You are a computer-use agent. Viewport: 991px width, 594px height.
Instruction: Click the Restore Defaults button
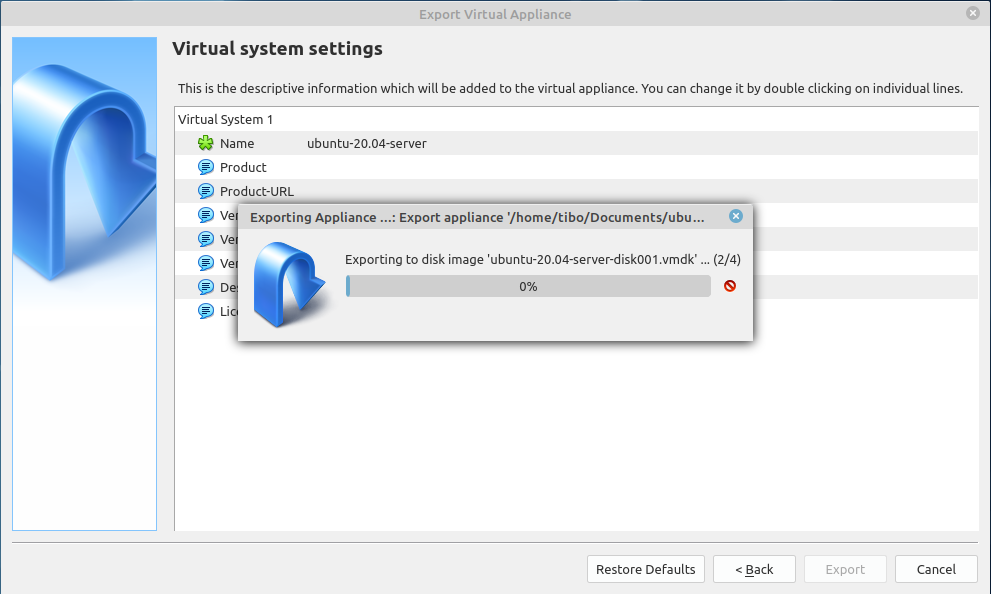pyautogui.click(x=645, y=569)
